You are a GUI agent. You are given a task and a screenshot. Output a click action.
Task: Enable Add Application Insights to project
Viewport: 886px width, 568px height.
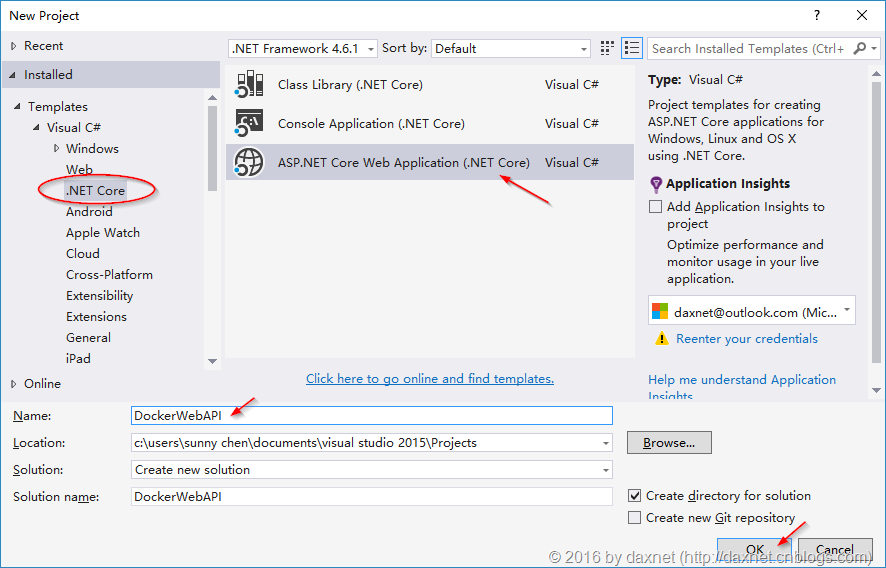coord(655,207)
